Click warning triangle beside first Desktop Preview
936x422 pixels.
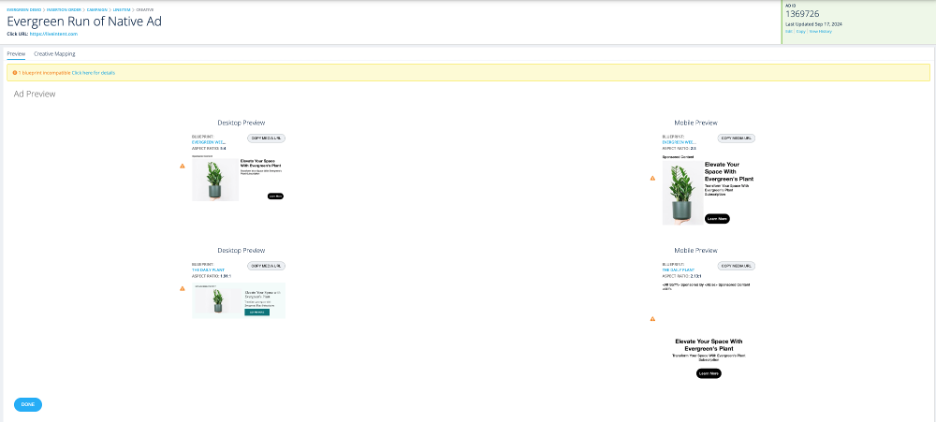[x=182, y=166]
